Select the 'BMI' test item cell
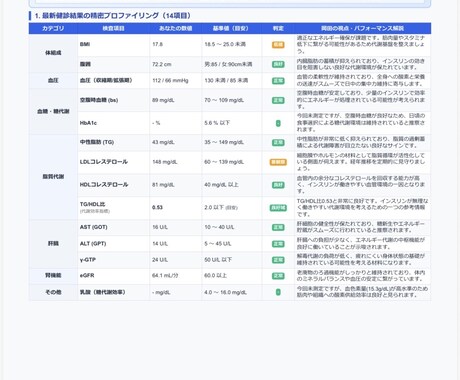Screen dimensions: 460x380 (114, 44)
